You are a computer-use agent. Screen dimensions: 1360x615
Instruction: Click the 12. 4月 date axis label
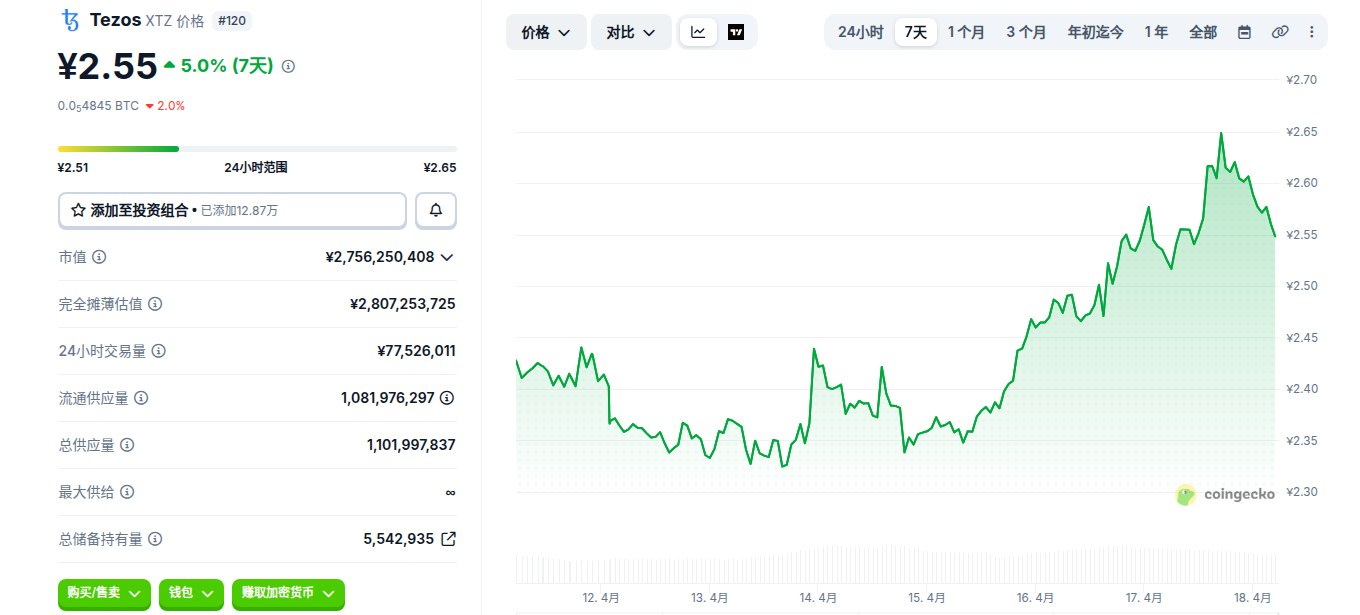point(601,597)
